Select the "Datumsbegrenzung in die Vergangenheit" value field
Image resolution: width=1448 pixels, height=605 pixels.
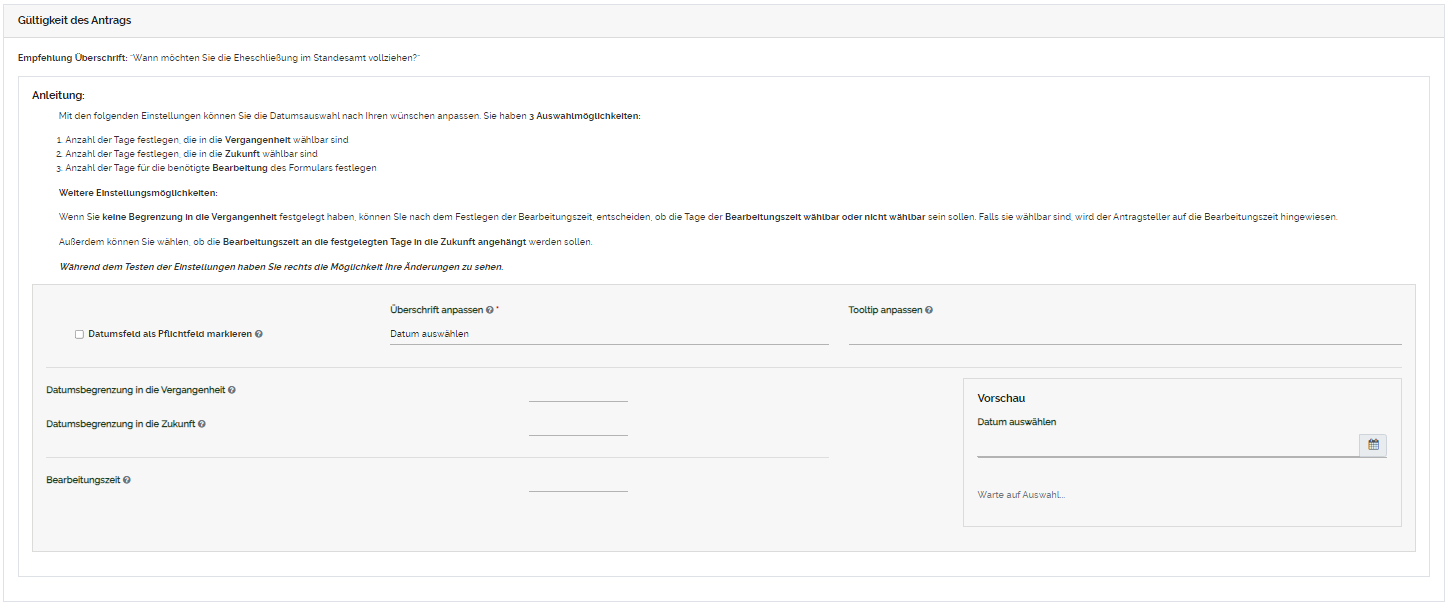point(578,398)
